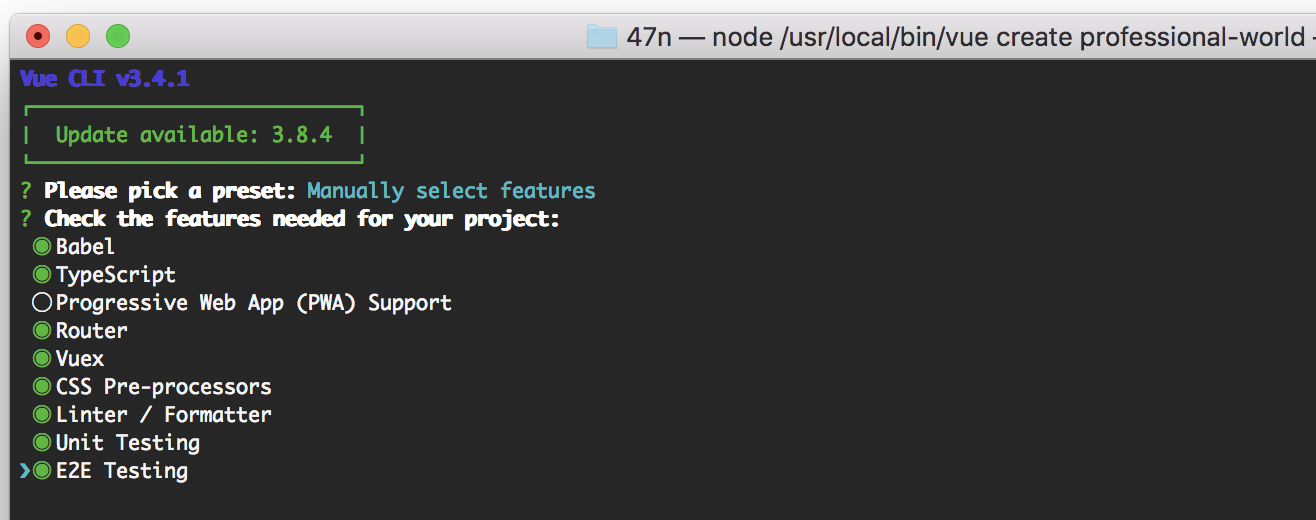Viewport: 1316px width, 520px height.
Task: Toggle the Babel feature radio circle
Action: click(42, 246)
